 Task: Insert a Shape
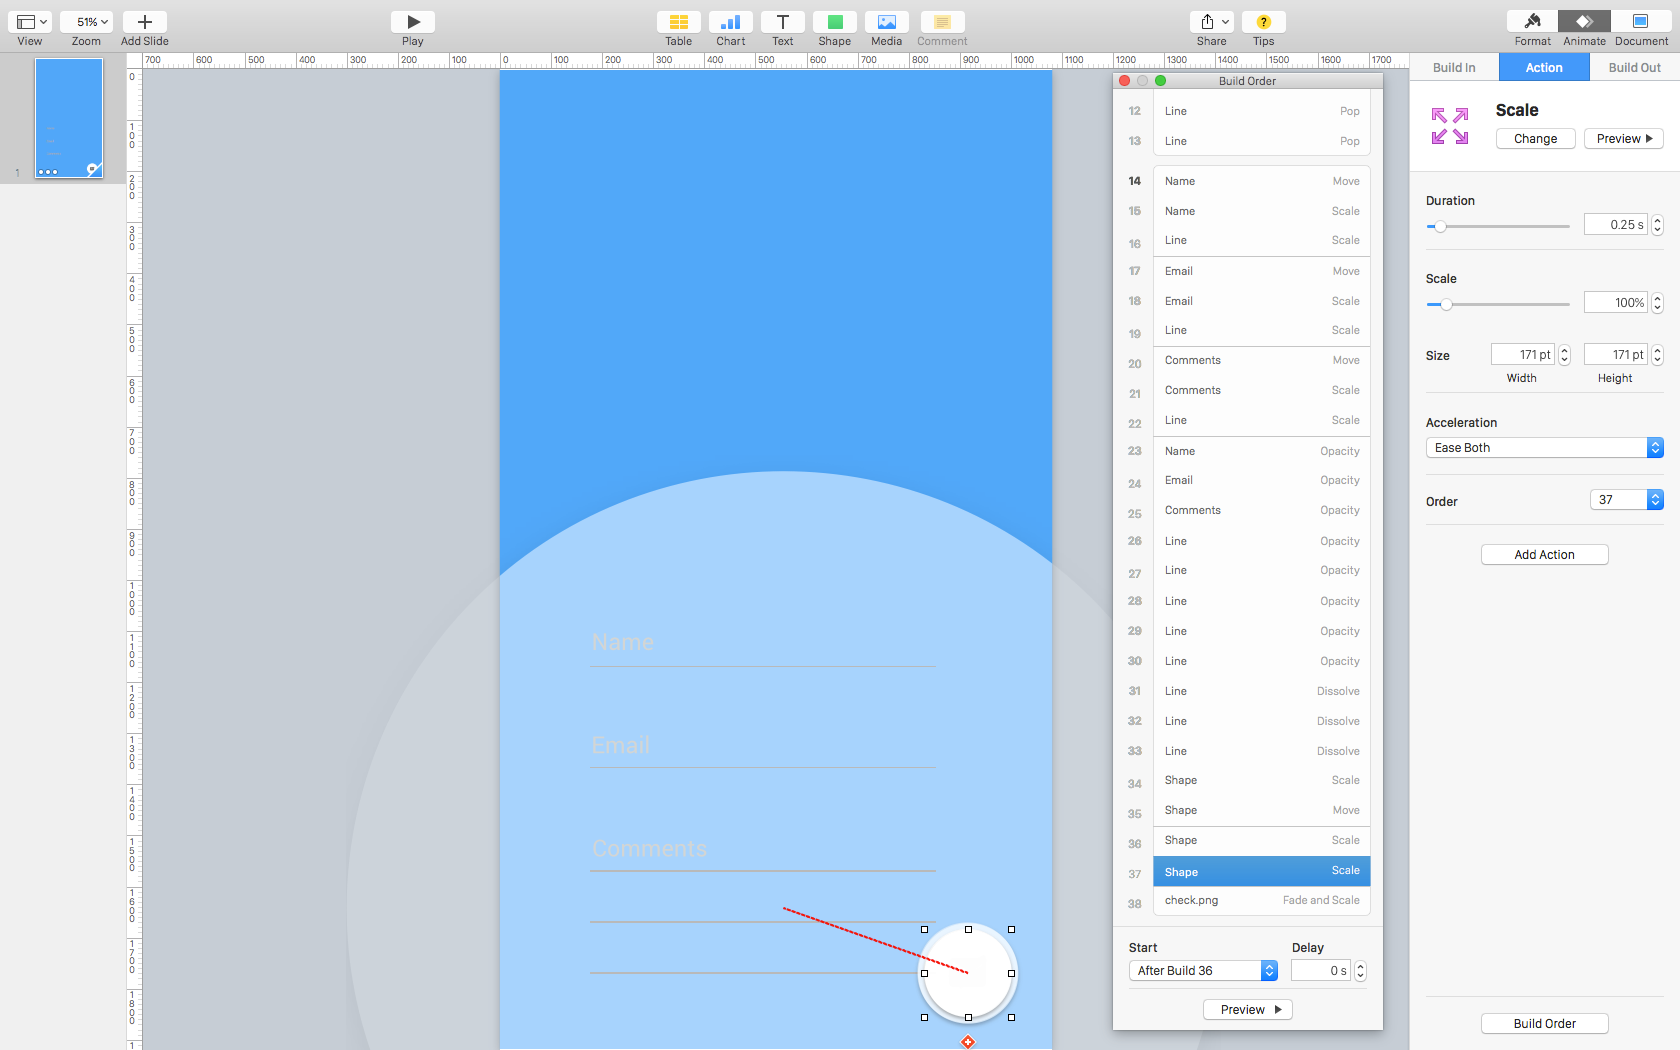835,22
